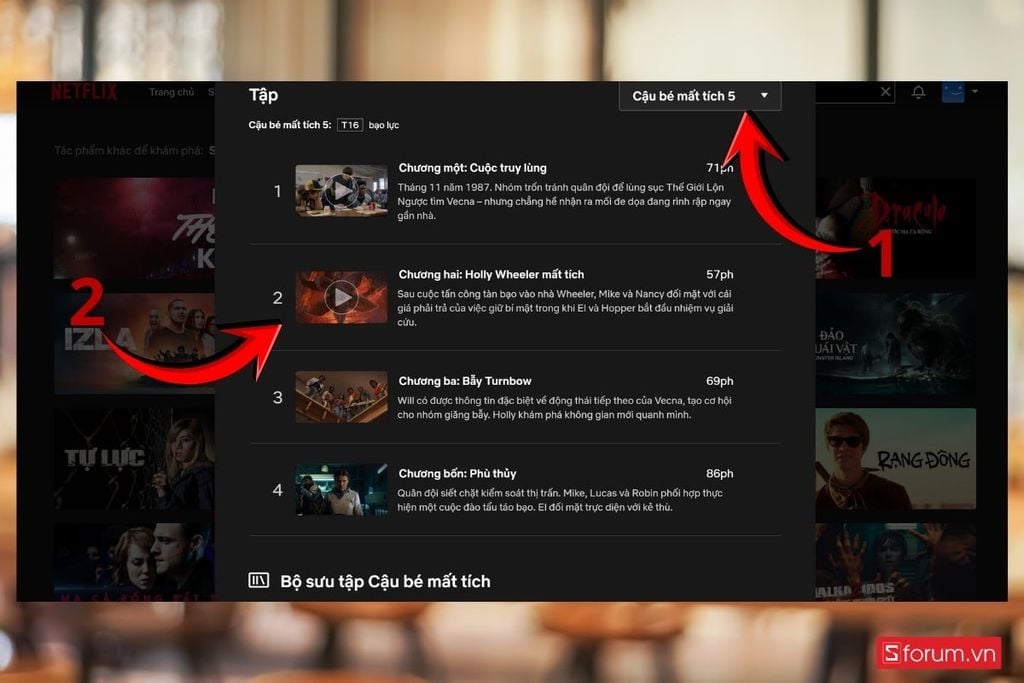Viewport: 1024px width, 683px height.
Task: Clear the search with the X icon
Action: click(x=885, y=91)
